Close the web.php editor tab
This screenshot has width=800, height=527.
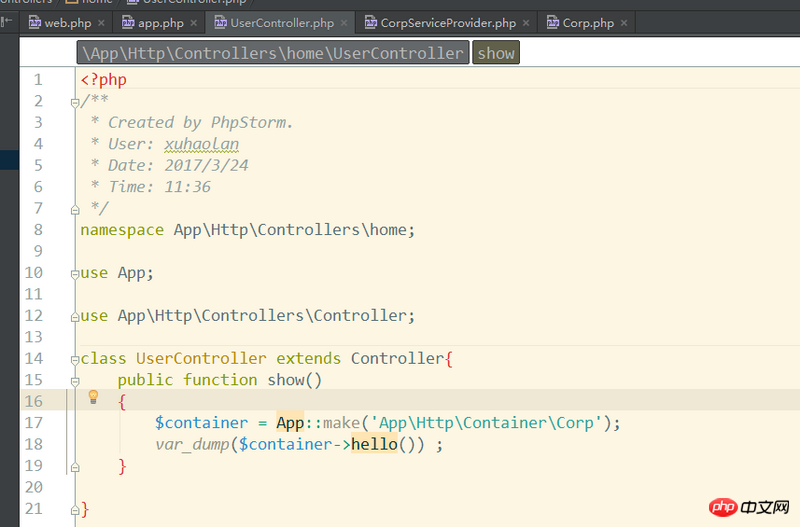point(100,23)
